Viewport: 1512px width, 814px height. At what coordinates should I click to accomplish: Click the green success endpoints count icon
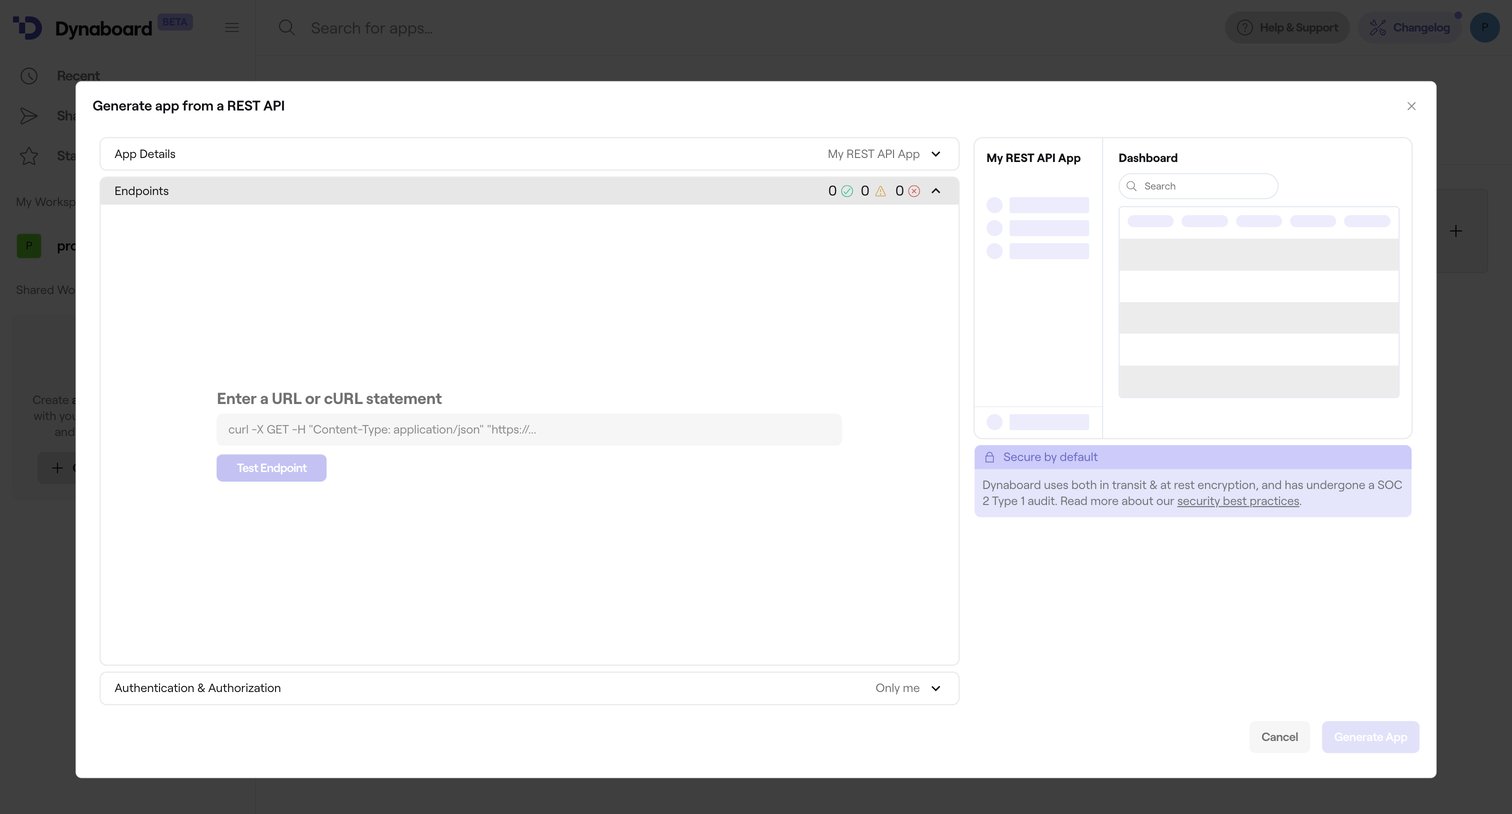[x=847, y=191]
